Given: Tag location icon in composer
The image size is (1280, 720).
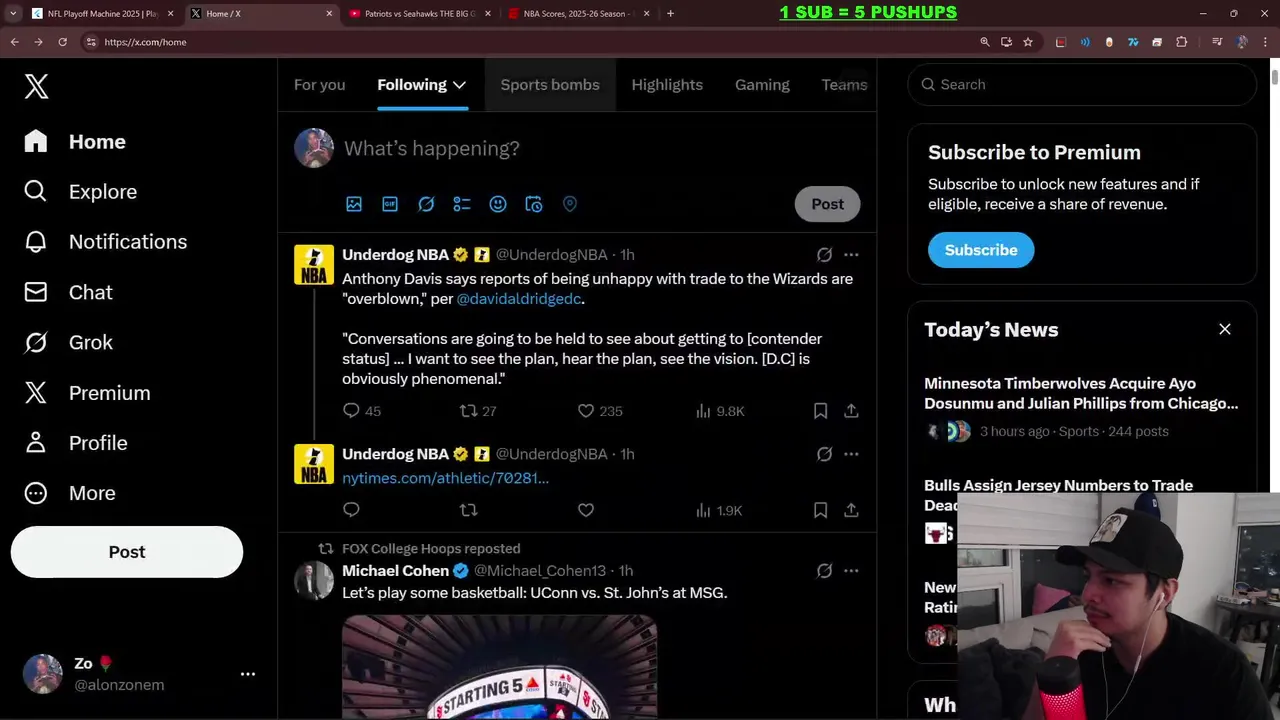Looking at the screenshot, I should click(x=570, y=204).
